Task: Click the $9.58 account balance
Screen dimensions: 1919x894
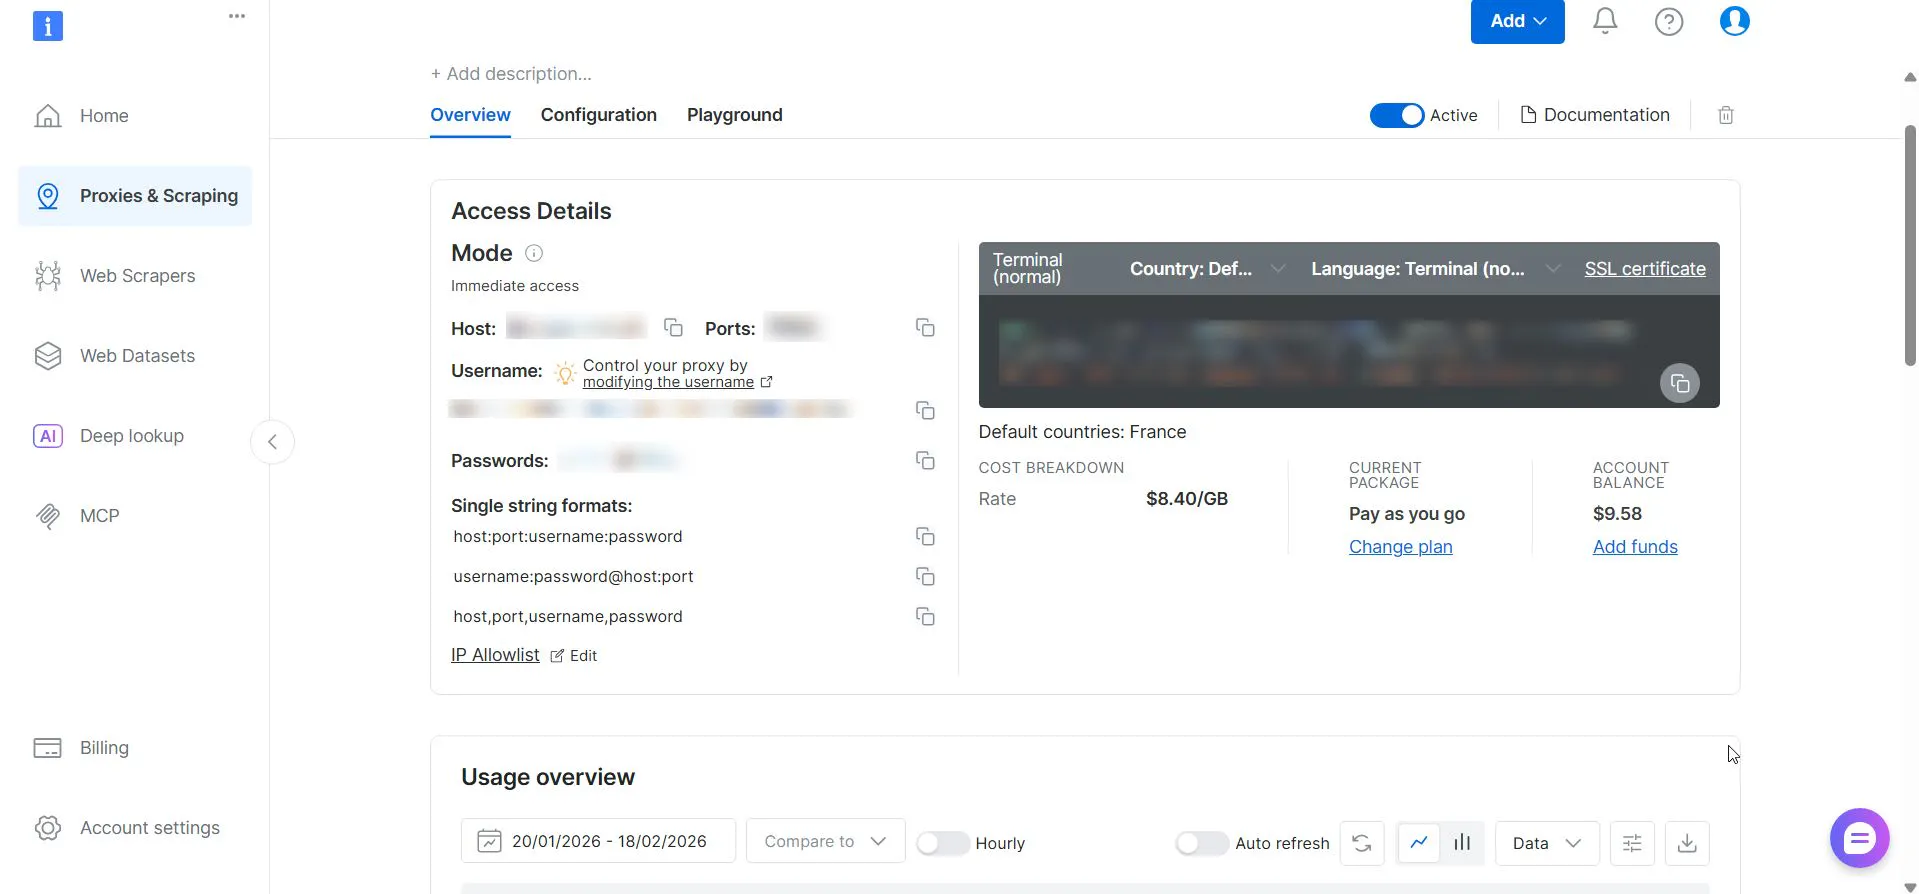Action: [x=1617, y=514]
